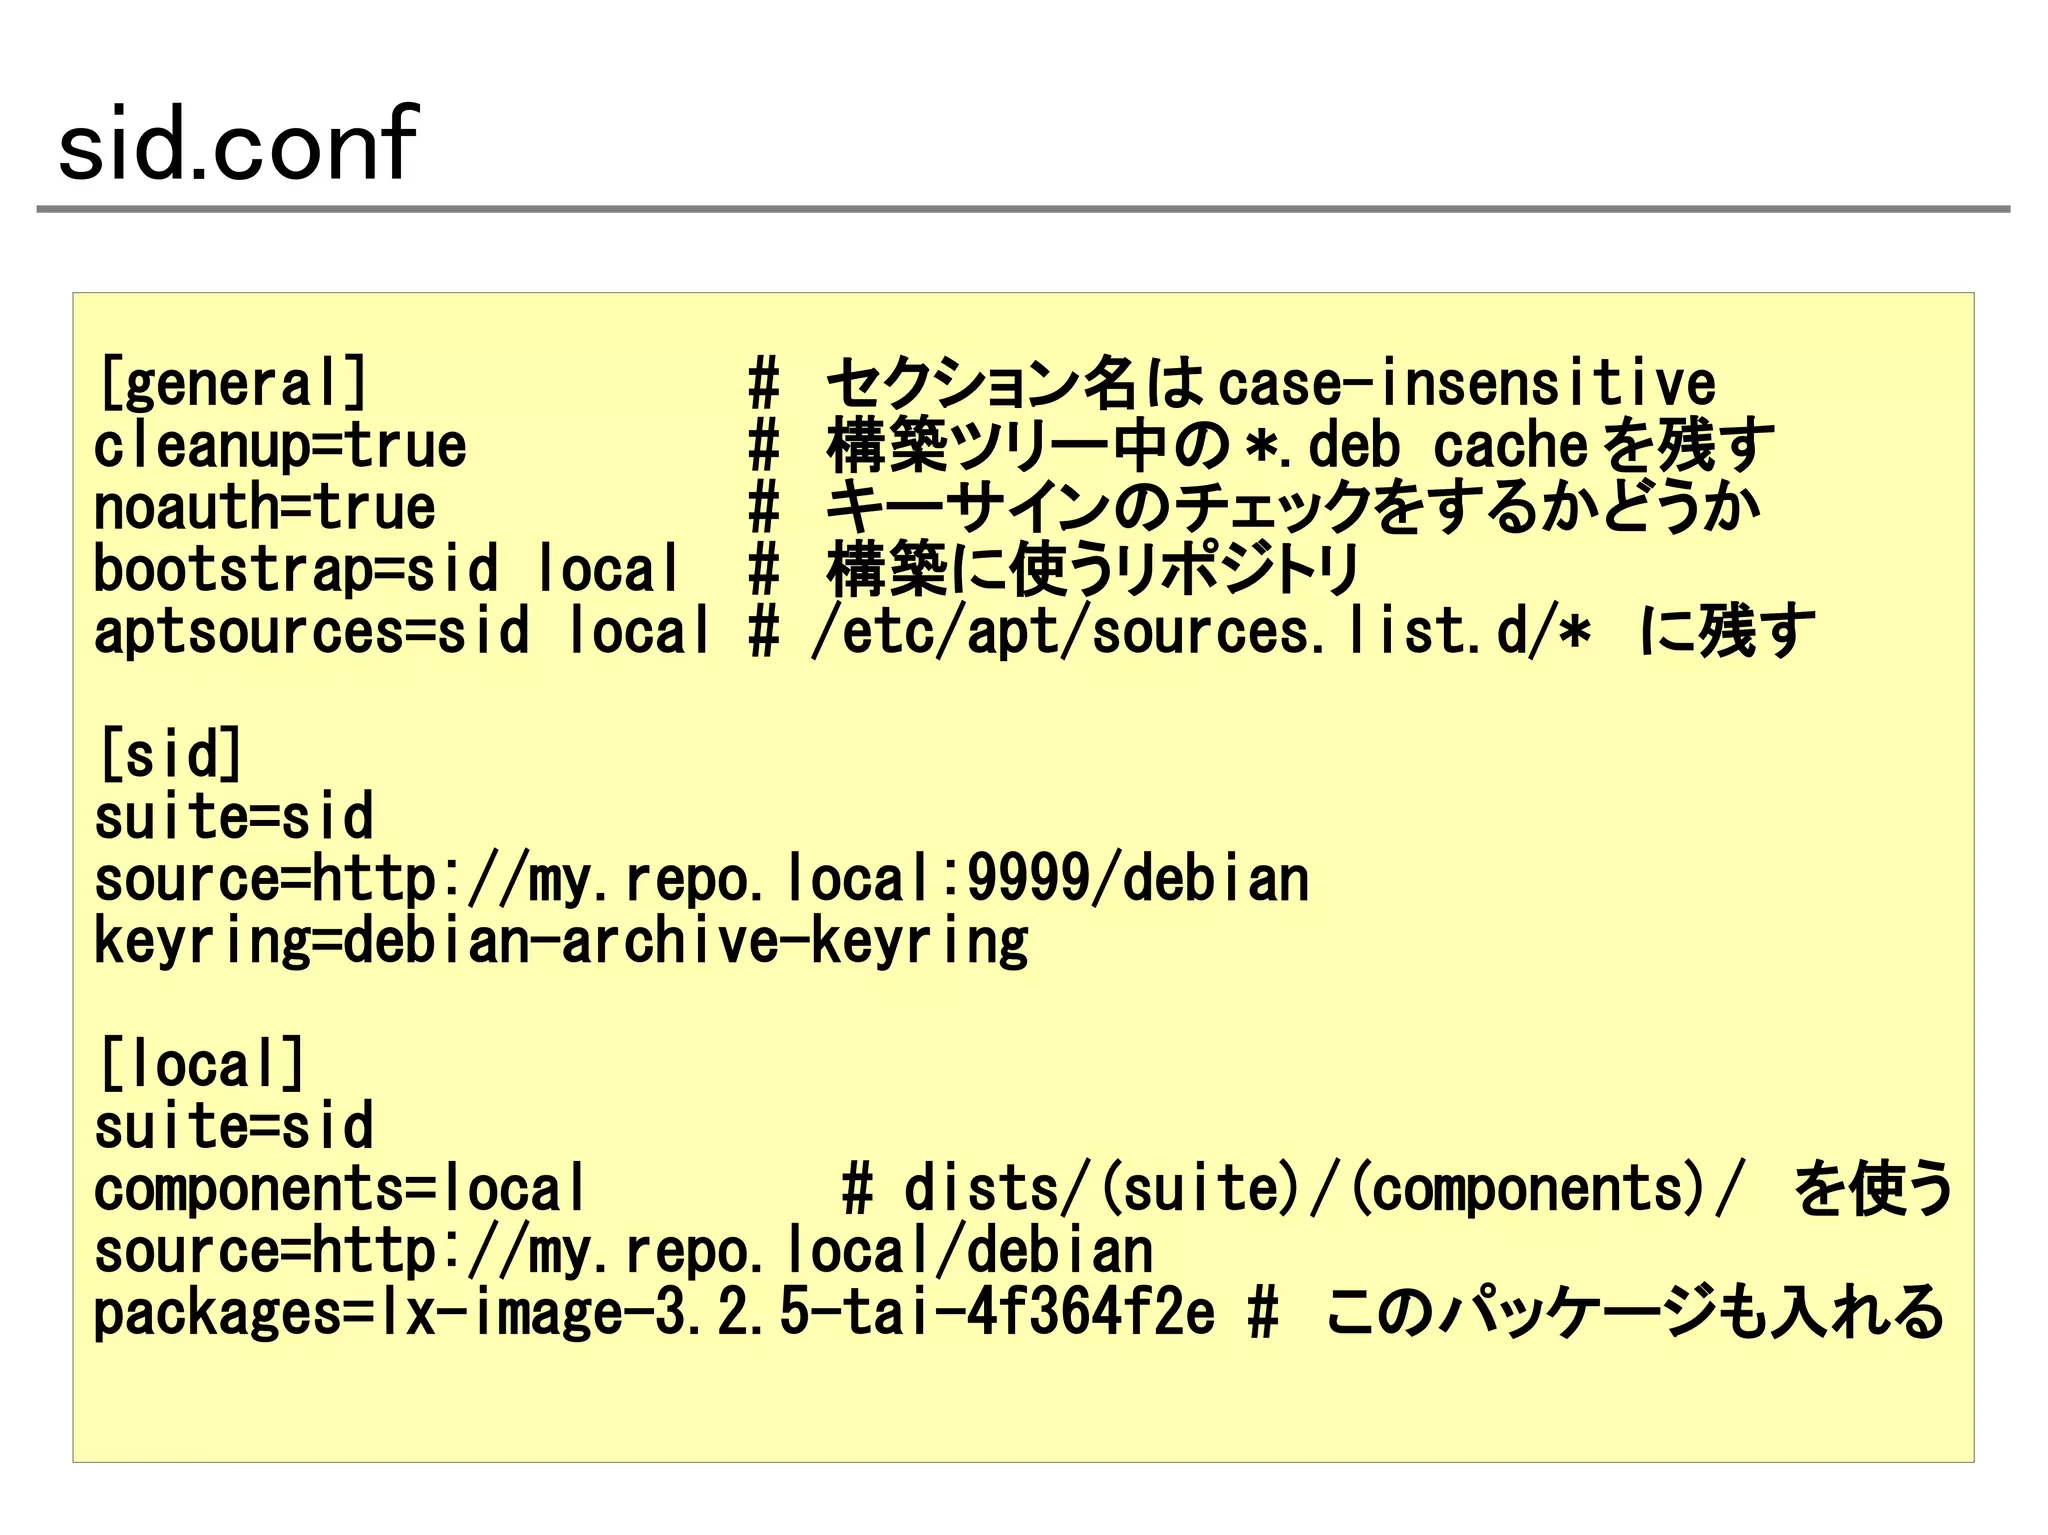Click the "keyring=debian-archive-keyring" line
Image resolution: width=2048 pixels, height=1535 pixels.
point(561,941)
